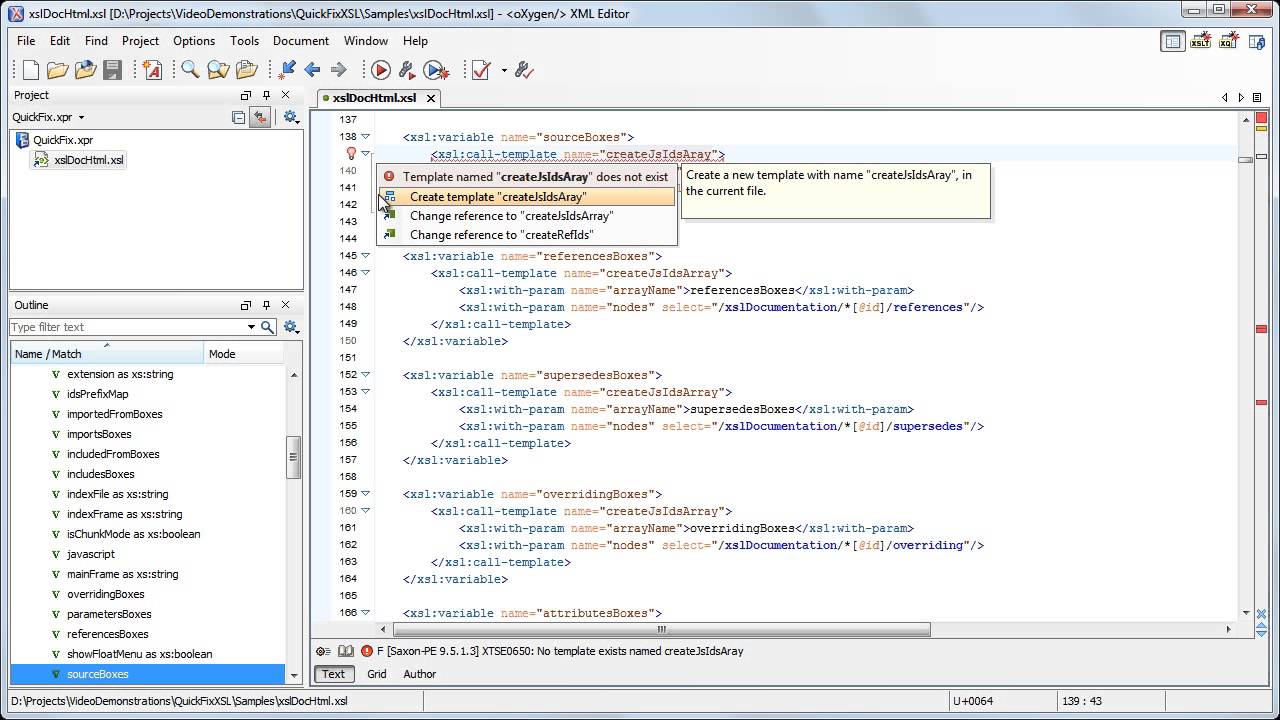This screenshot has height=720, width=1280.
Task: Open the QuickFix.xpr project dropdown
Action: click(48, 117)
